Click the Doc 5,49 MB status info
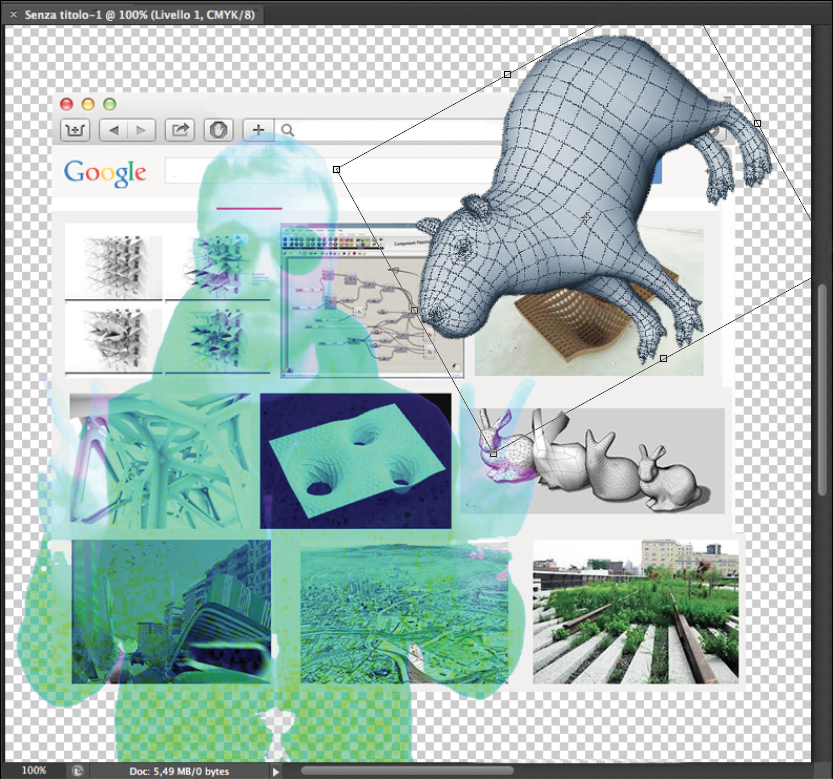 (x=180, y=771)
